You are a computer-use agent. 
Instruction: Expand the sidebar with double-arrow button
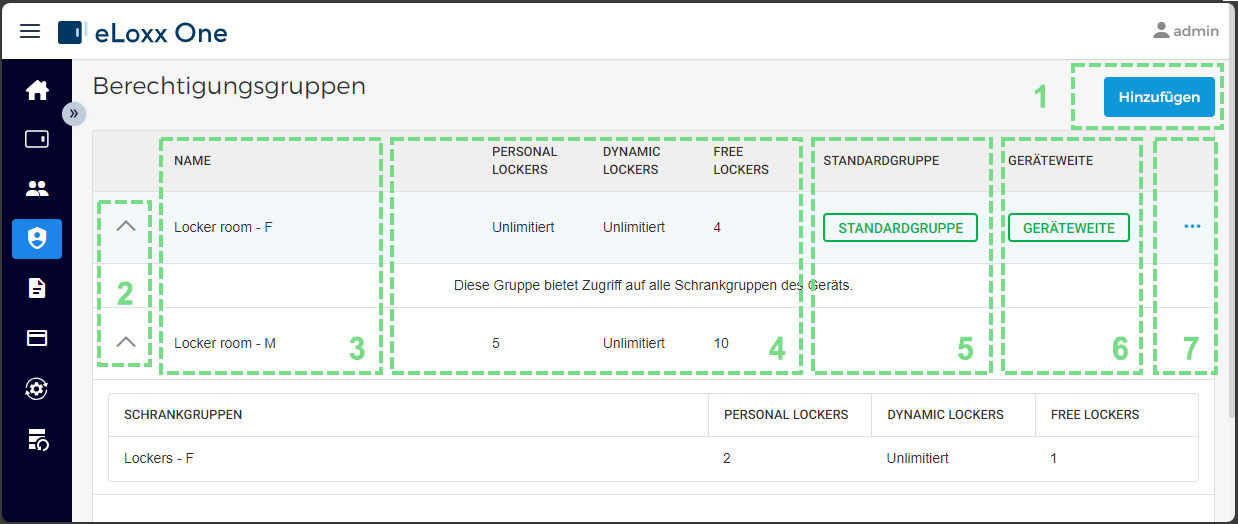click(x=74, y=114)
